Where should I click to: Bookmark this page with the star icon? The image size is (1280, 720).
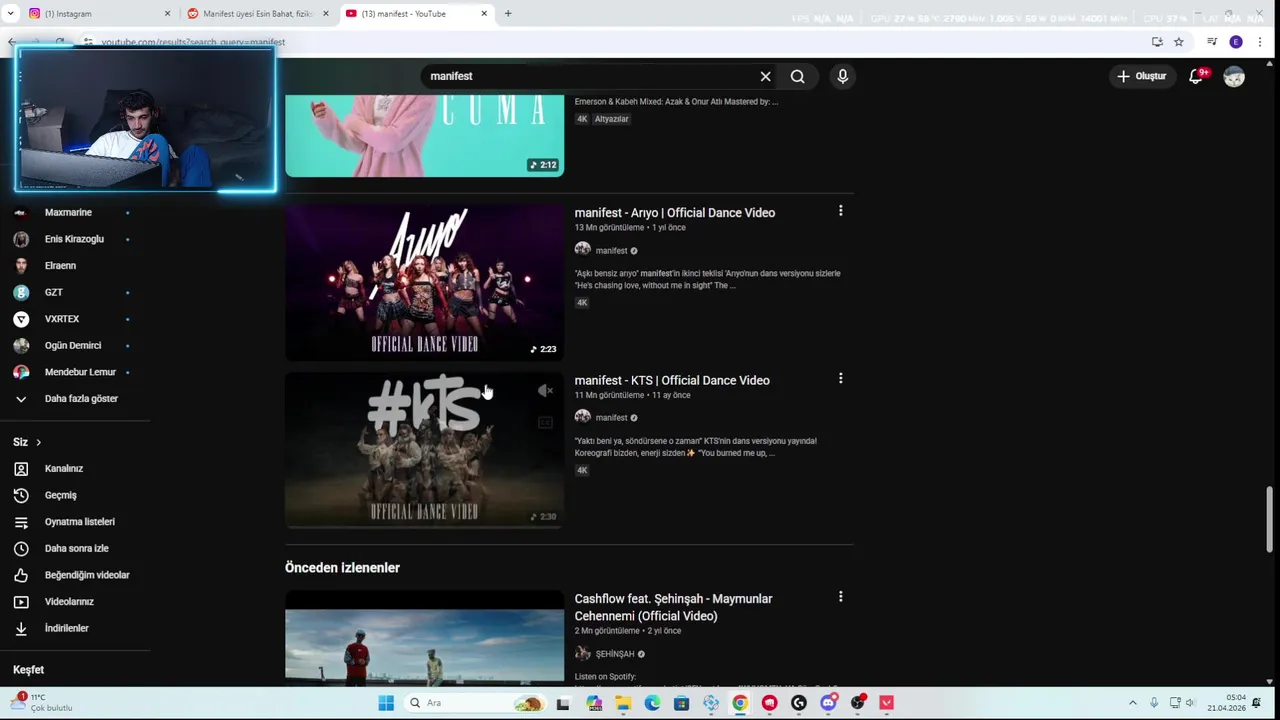point(1179,42)
